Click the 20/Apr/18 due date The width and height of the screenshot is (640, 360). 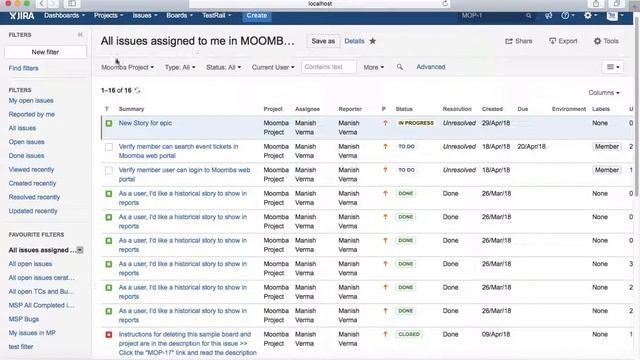coord(531,147)
